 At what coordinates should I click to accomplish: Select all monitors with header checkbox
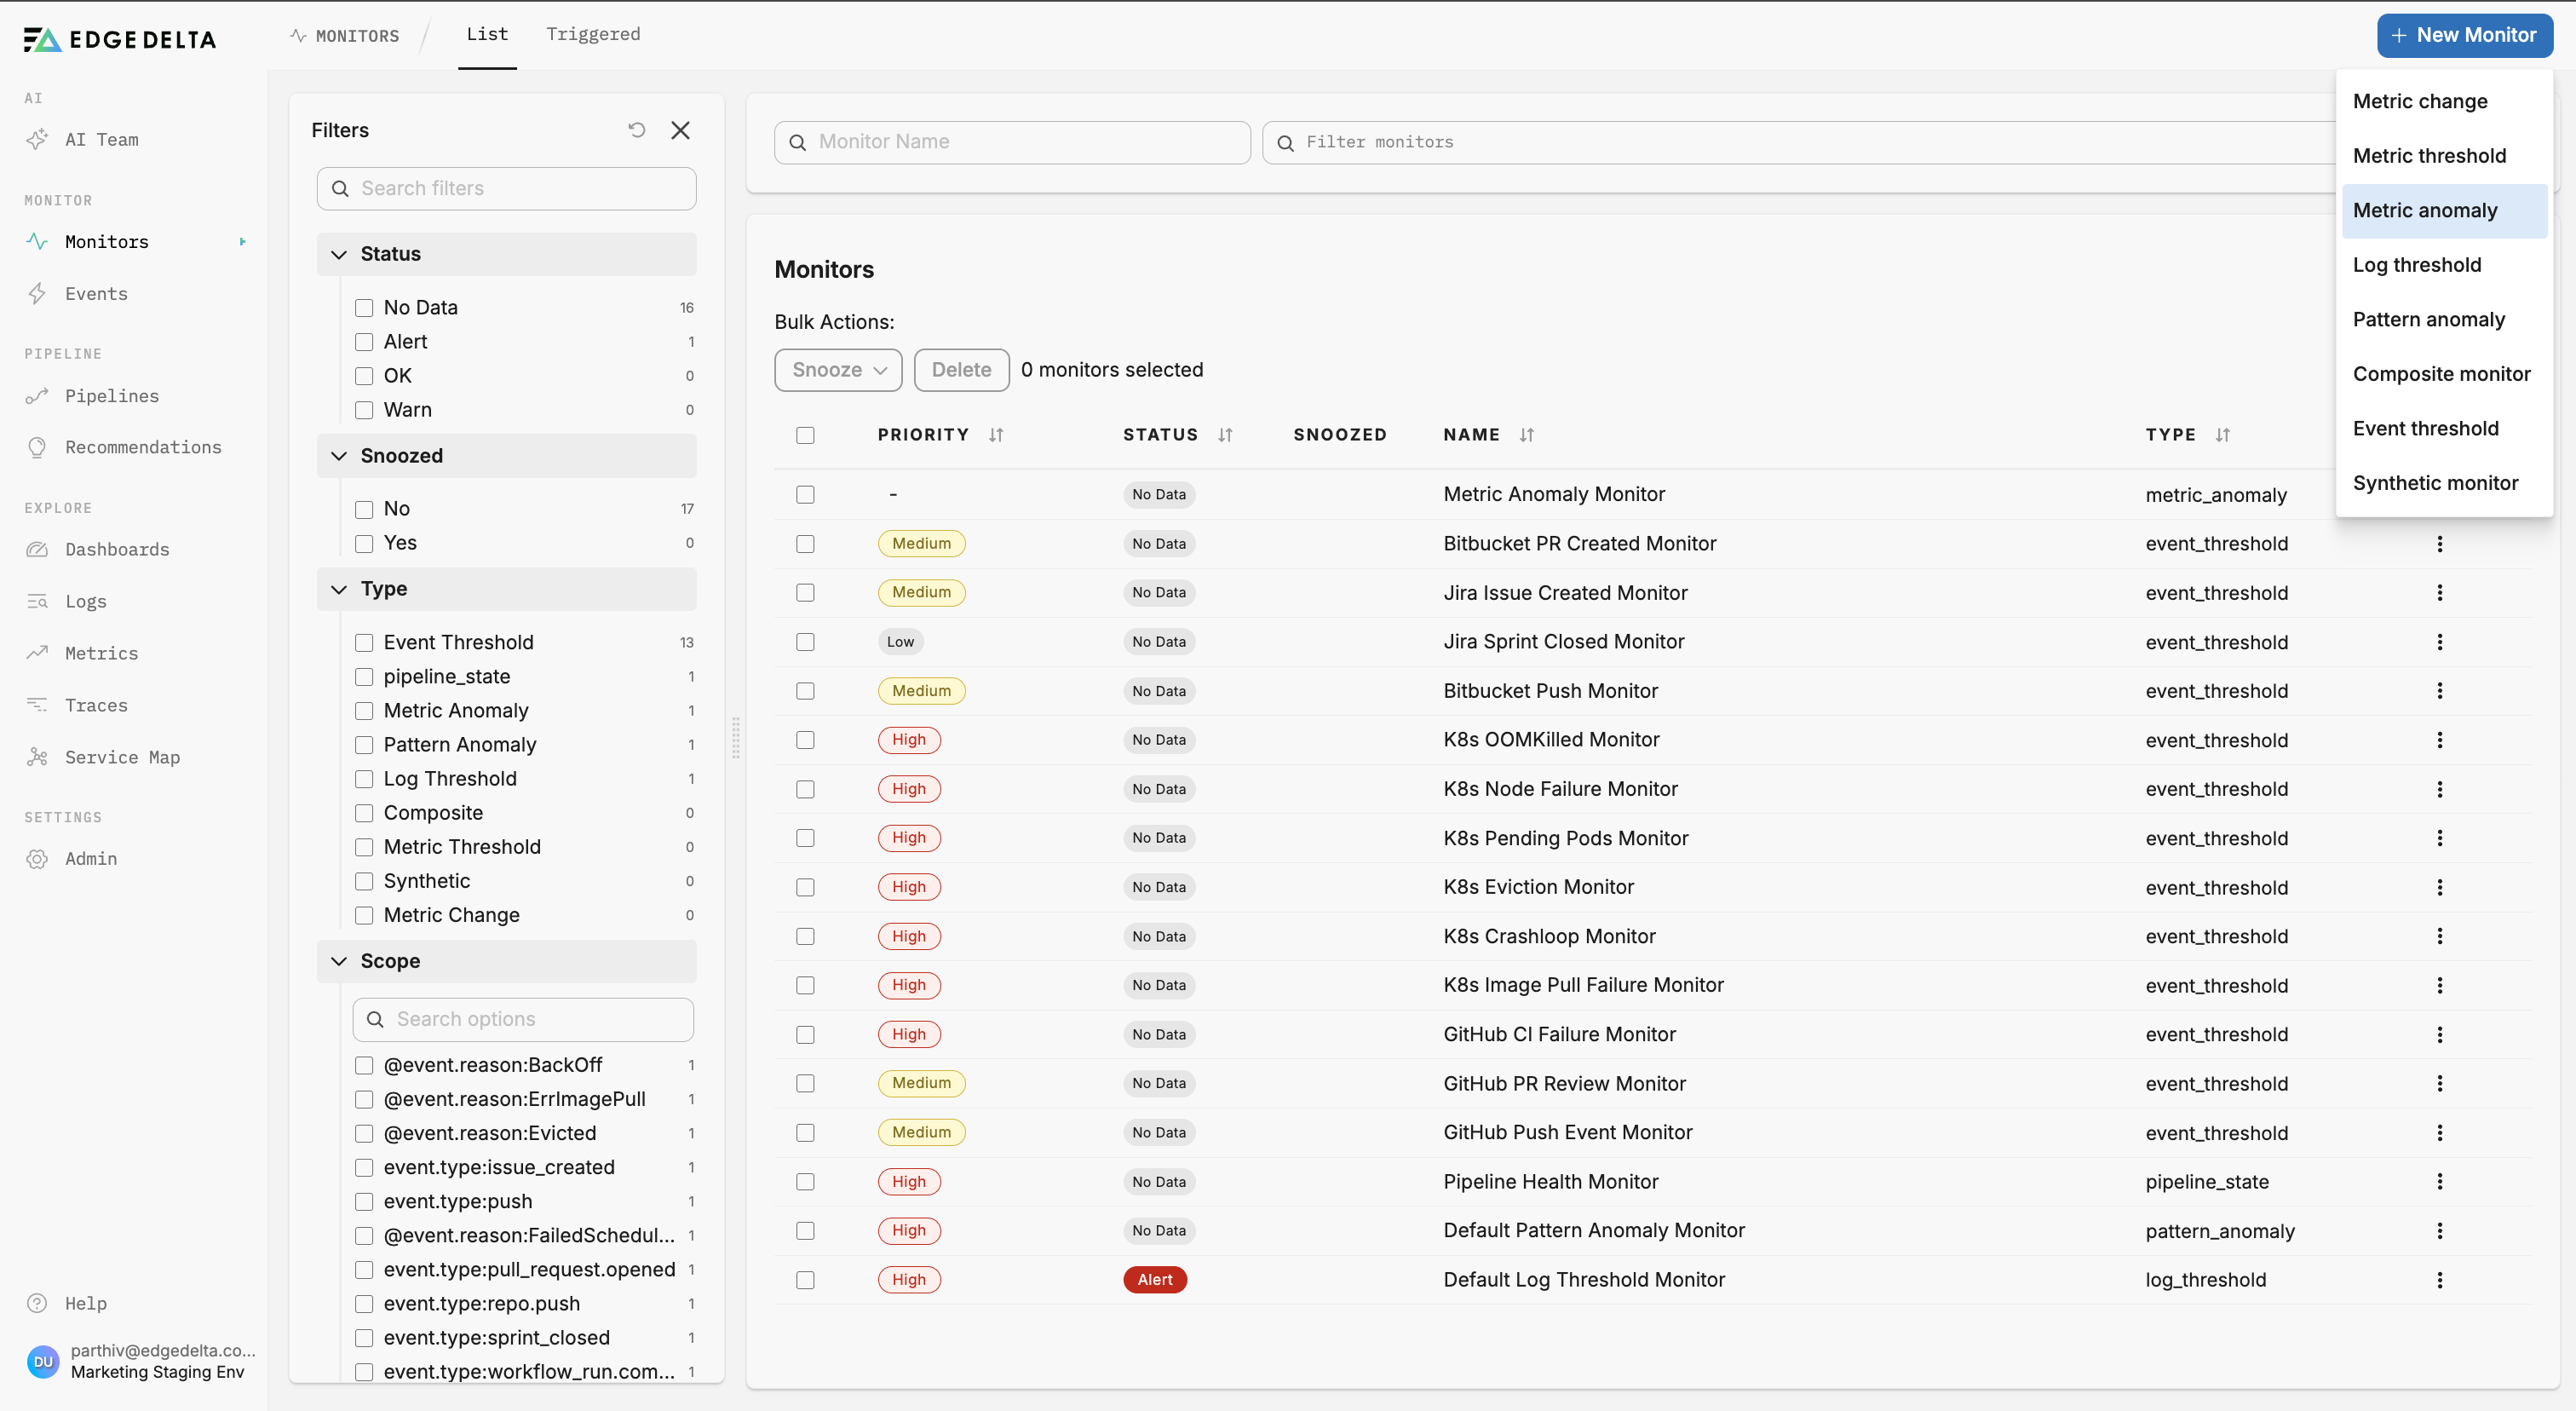[805, 435]
